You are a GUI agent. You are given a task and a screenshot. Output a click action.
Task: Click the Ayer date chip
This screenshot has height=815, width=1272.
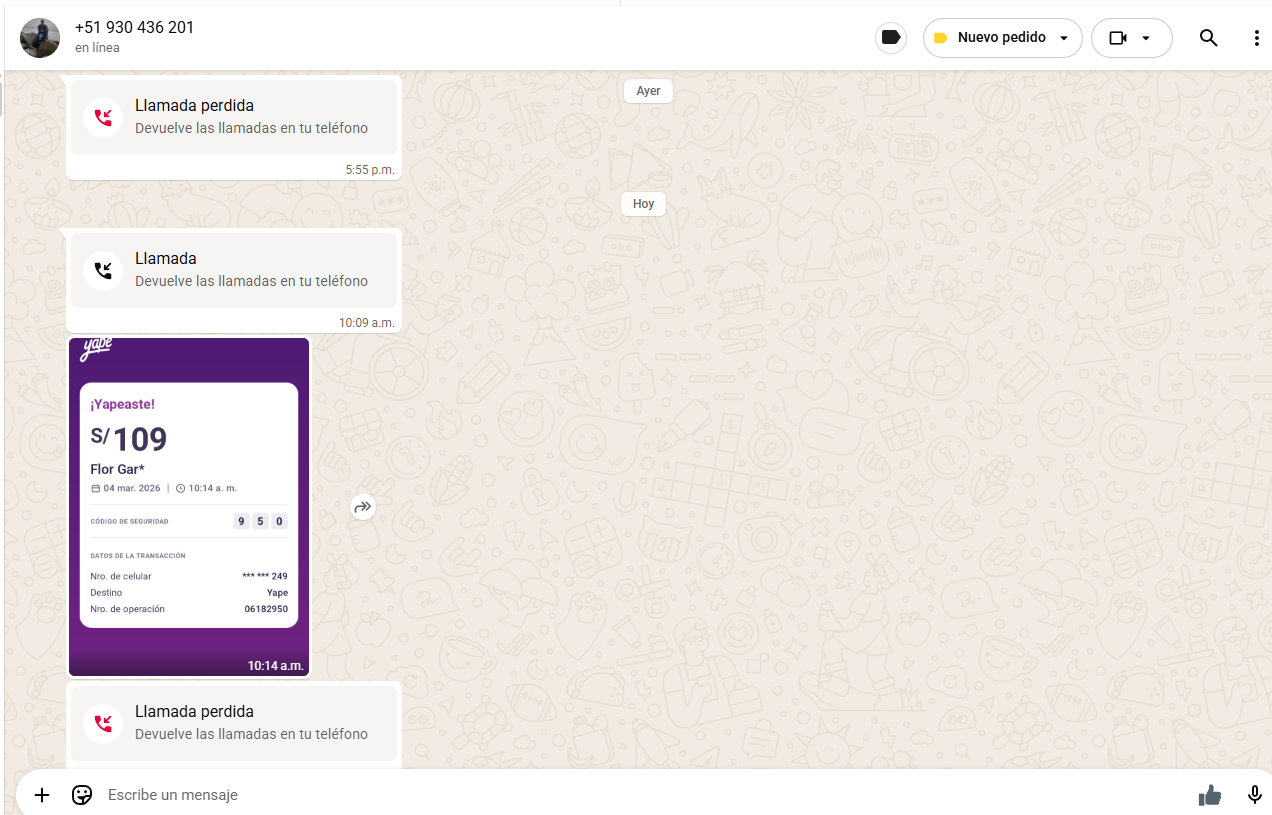(x=648, y=91)
